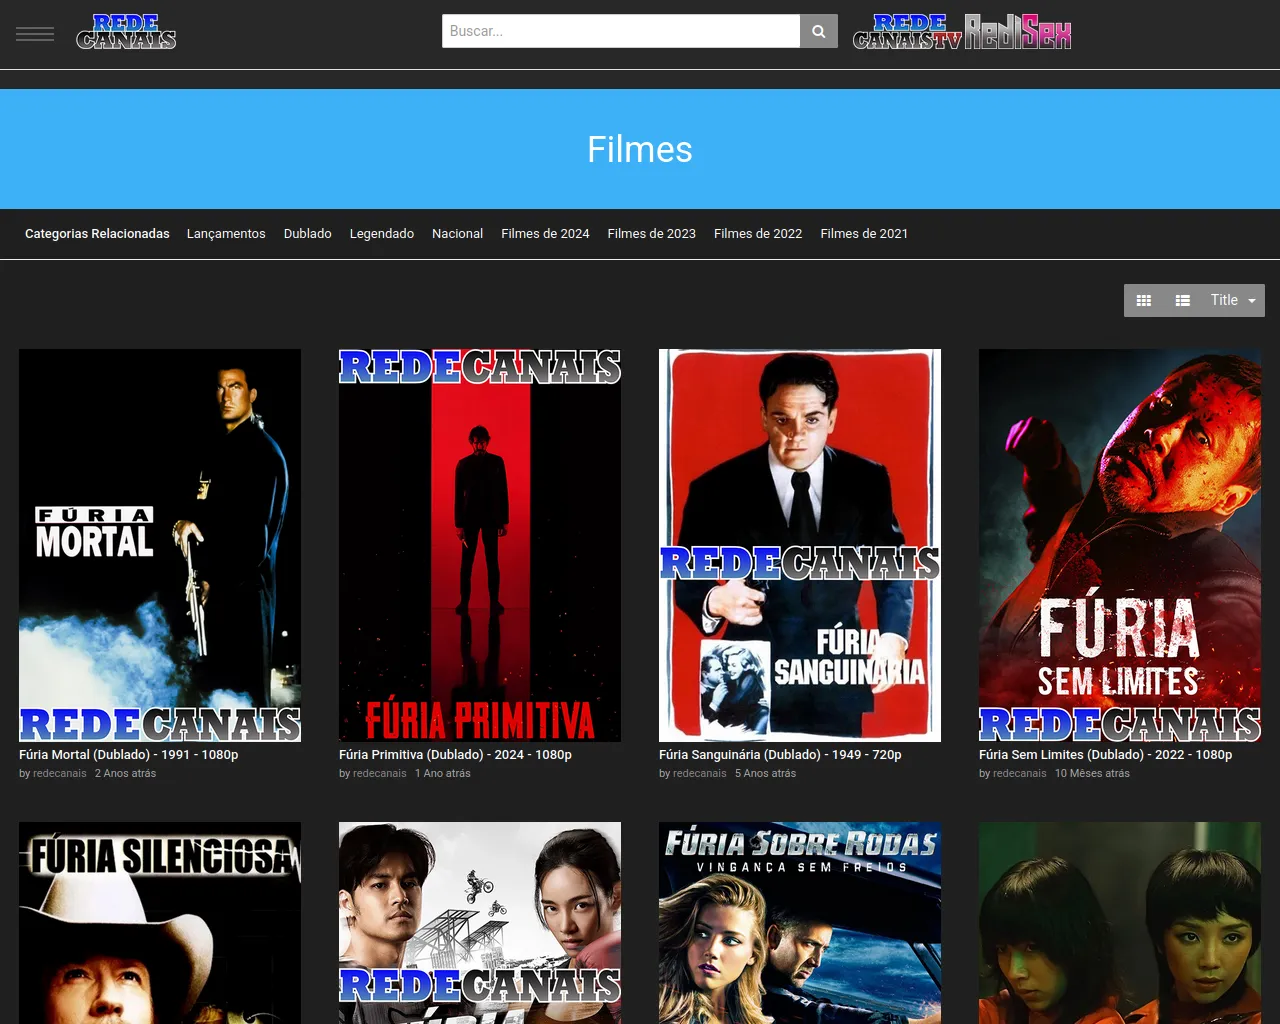Open the RedeCanais TV logo link
The height and width of the screenshot is (1024, 1280).
907,32
